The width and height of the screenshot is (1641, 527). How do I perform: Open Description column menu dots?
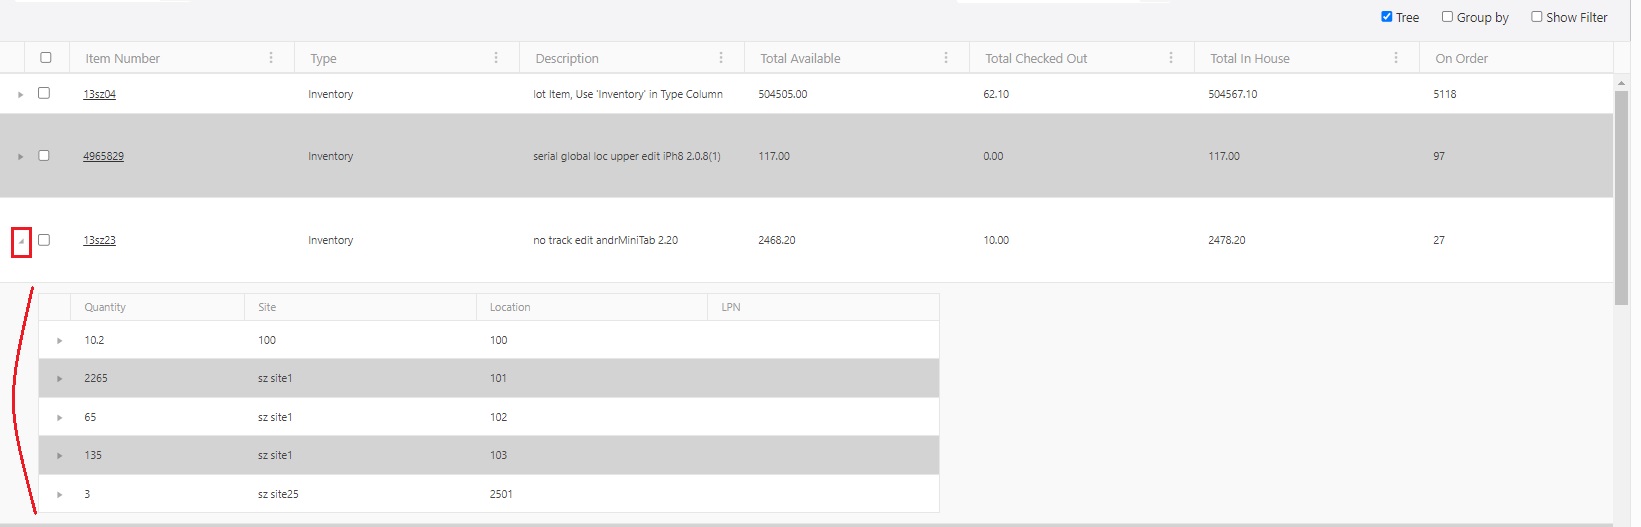721,58
